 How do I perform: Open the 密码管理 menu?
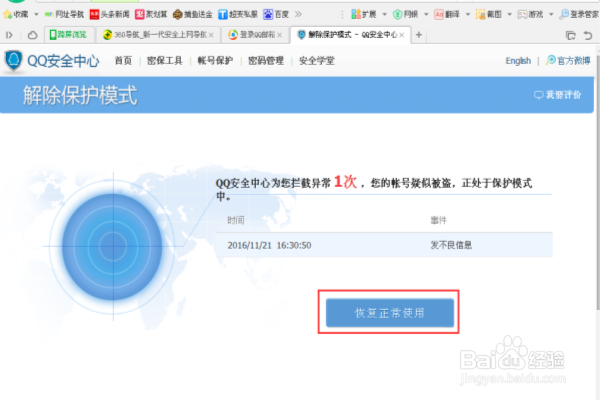coord(266,61)
